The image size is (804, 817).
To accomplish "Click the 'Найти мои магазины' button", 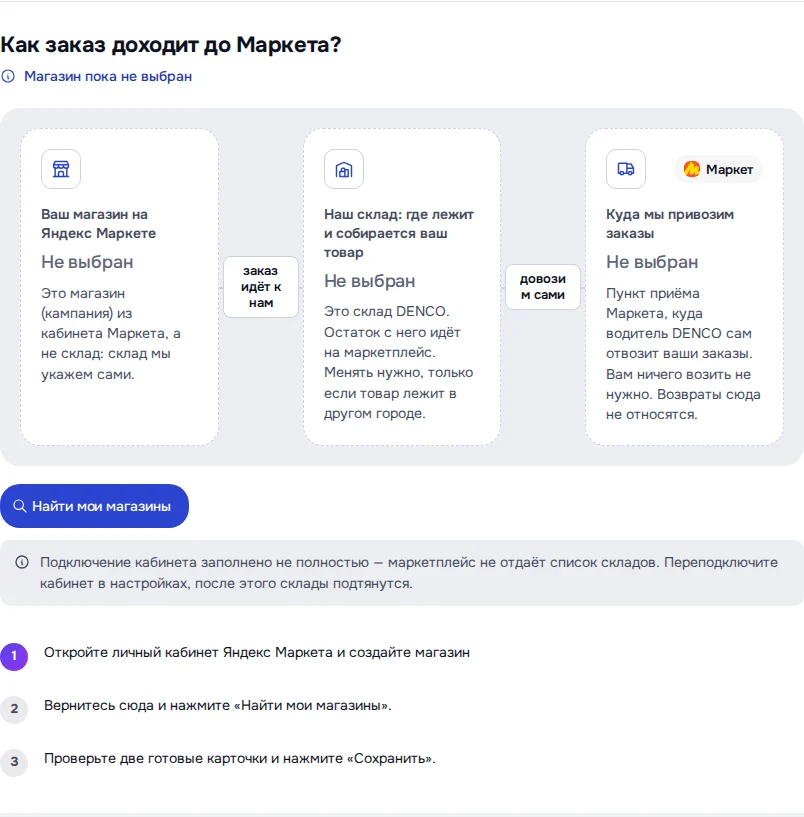I will [94, 506].
